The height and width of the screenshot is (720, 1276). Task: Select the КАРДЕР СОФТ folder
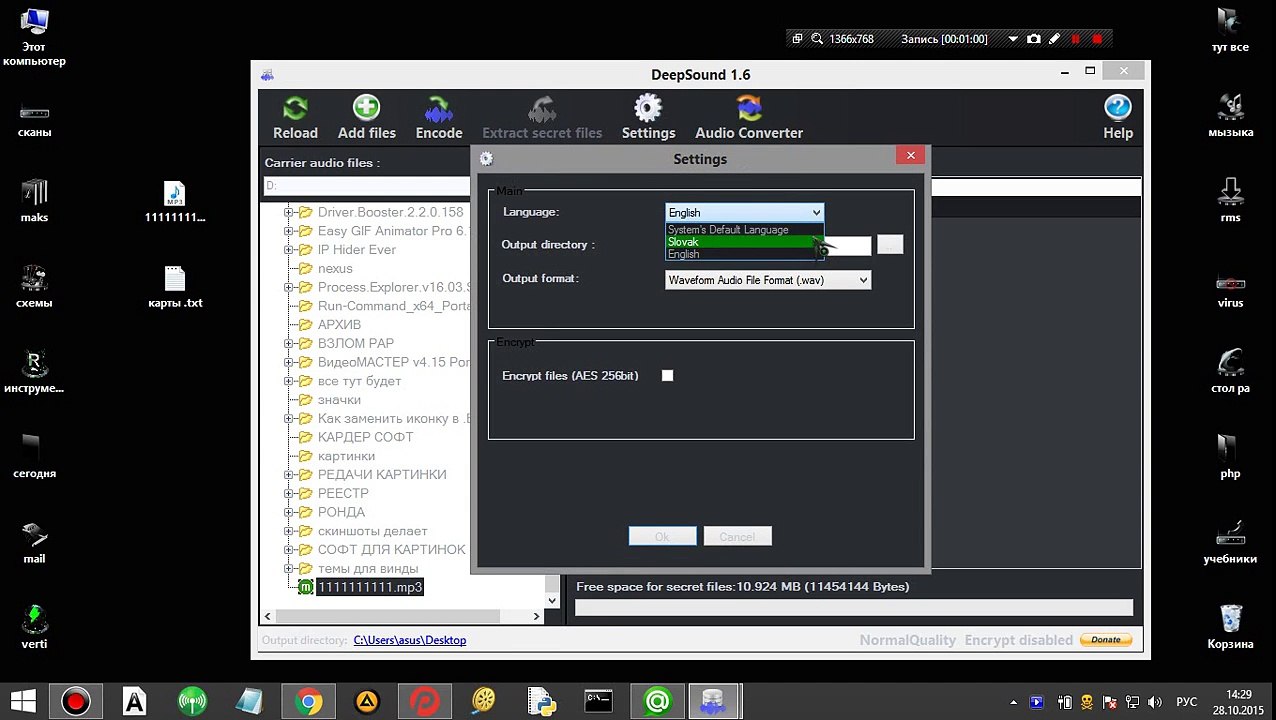pos(365,437)
